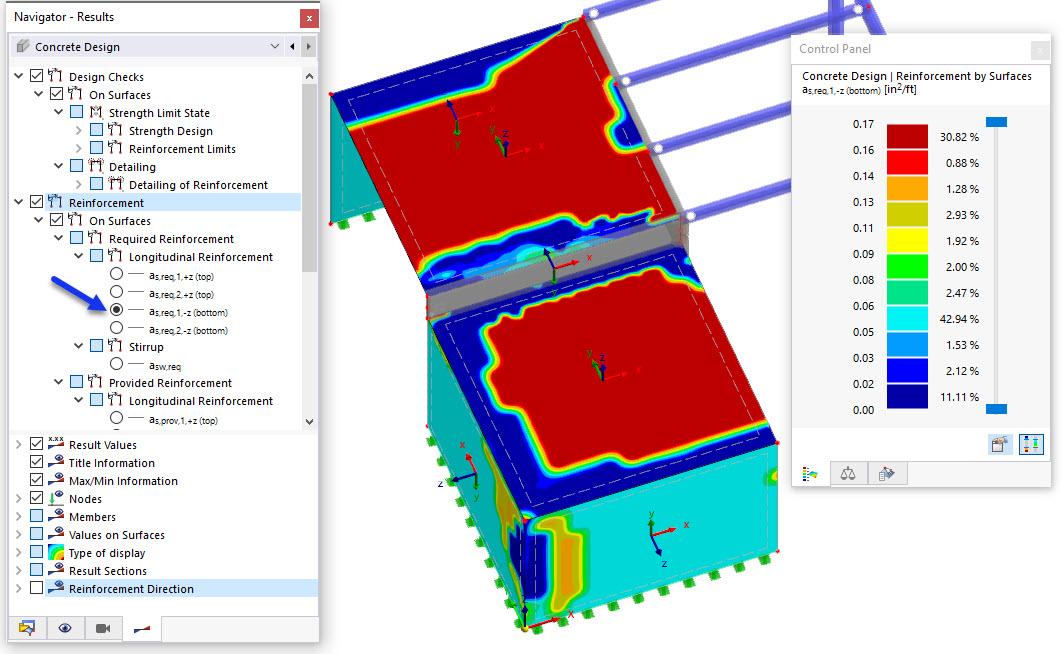This screenshot has height=654, width=1063.
Task: Click the Nodes icon
Action: [x=56, y=497]
